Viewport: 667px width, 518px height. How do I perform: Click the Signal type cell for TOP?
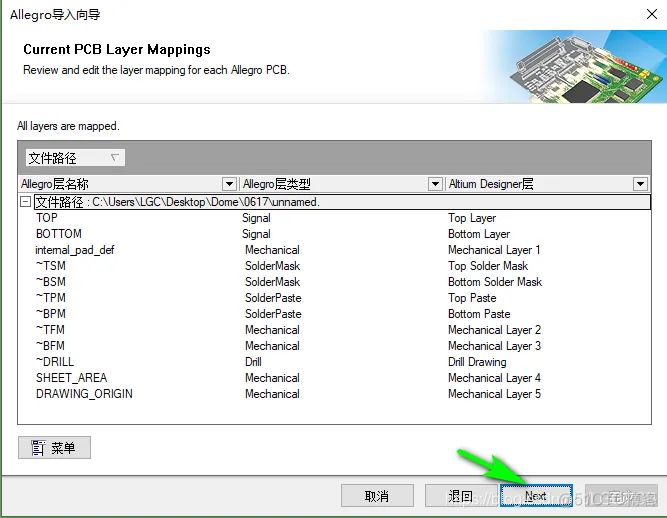pos(257,218)
